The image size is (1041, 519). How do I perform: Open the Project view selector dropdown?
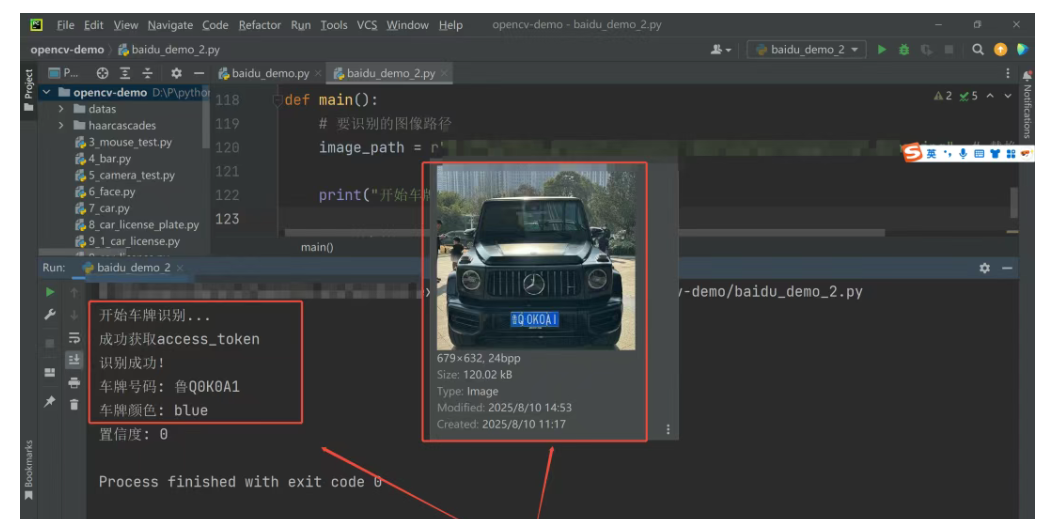click(63, 73)
